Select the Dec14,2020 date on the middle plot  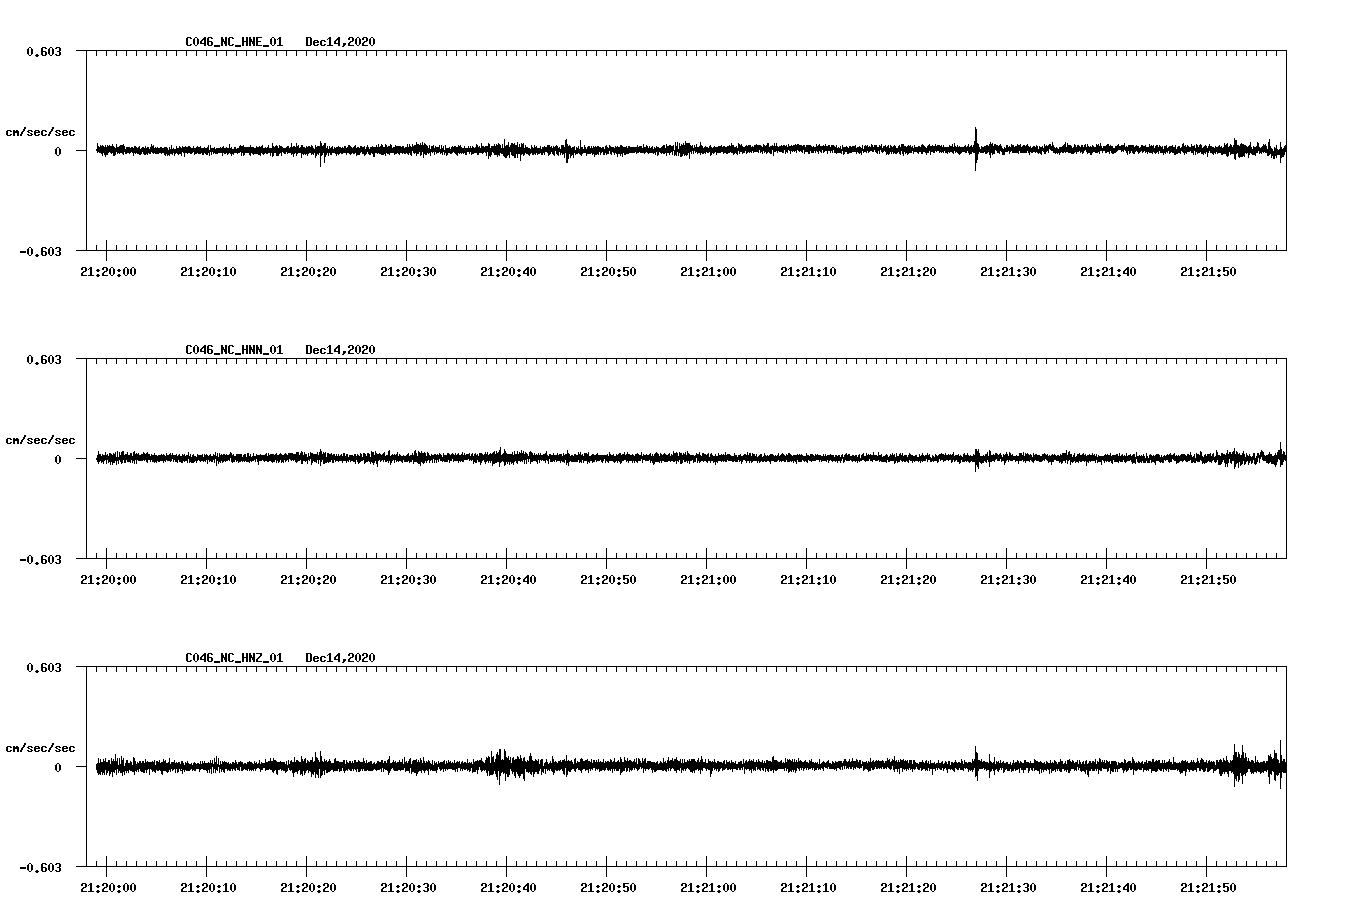pos(341,349)
